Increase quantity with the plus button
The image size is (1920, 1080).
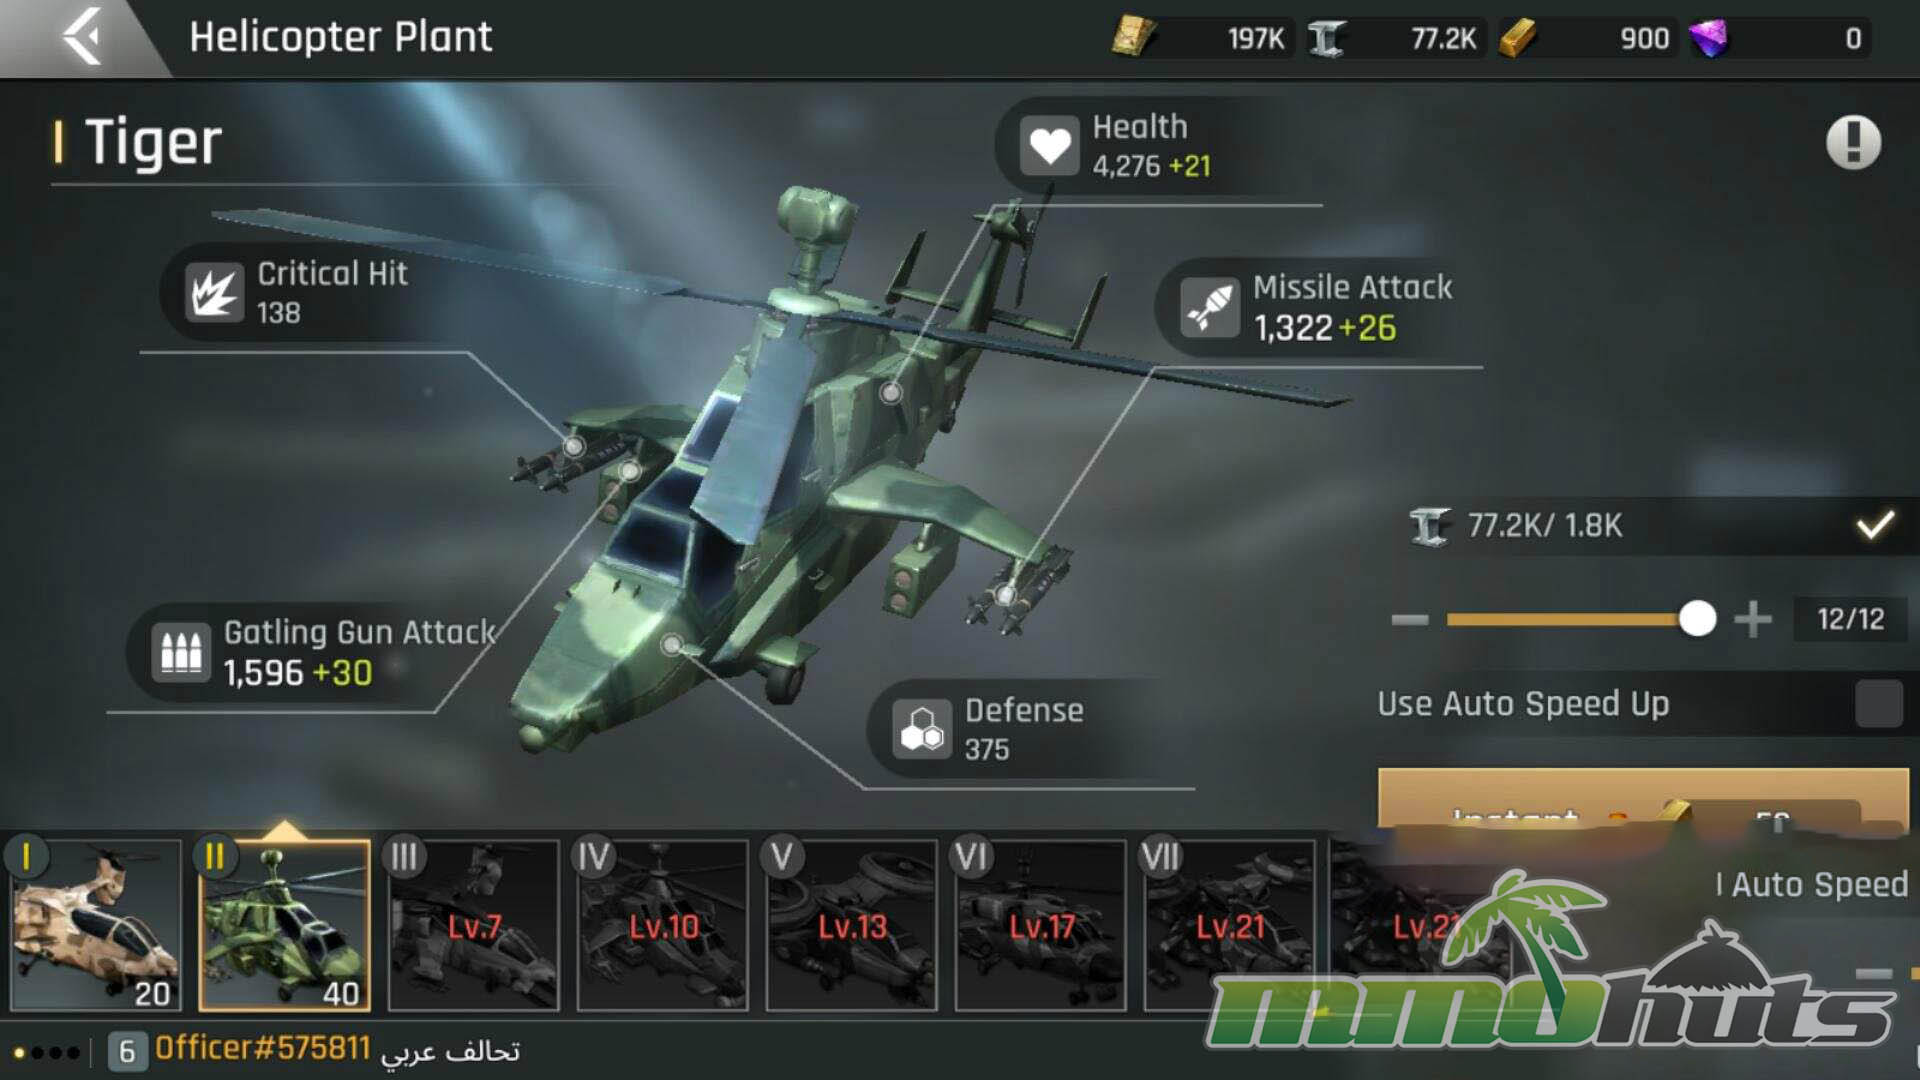coord(1753,620)
